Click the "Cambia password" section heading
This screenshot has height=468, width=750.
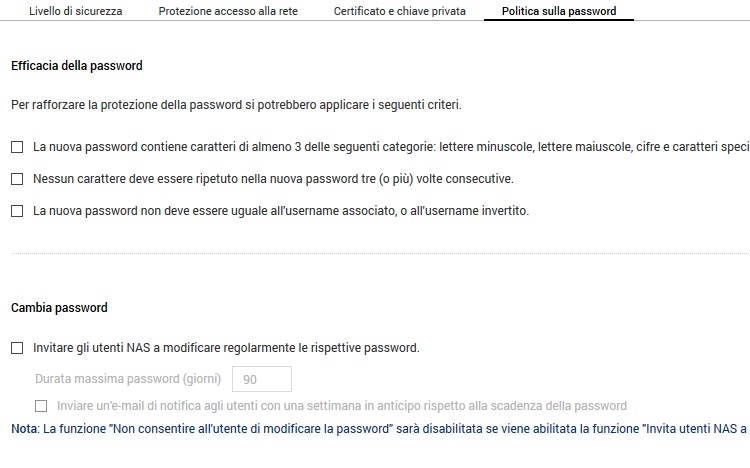(59, 308)
